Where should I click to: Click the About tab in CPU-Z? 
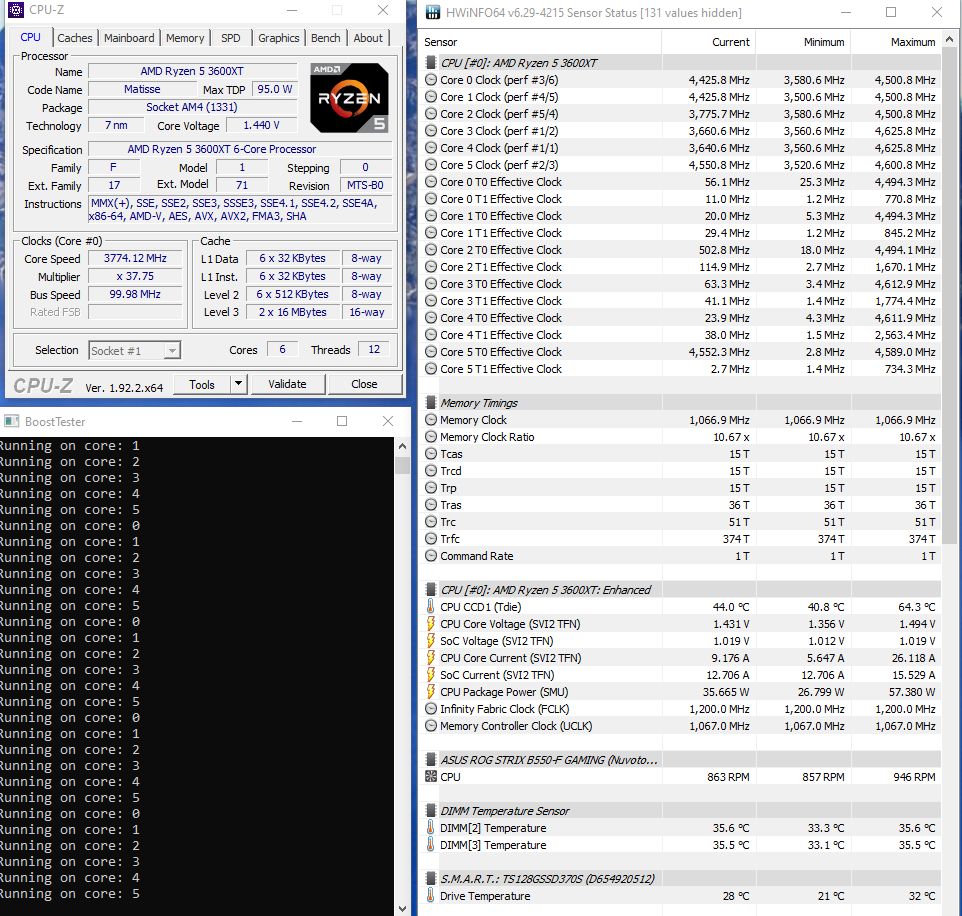tap(367, 38)
